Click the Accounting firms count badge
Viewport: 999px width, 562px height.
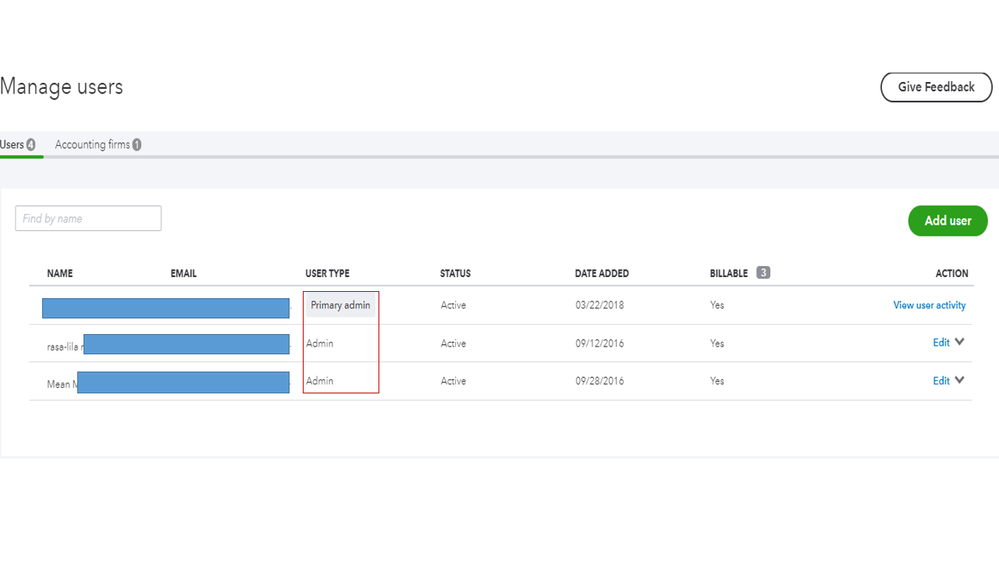(136, 145)
